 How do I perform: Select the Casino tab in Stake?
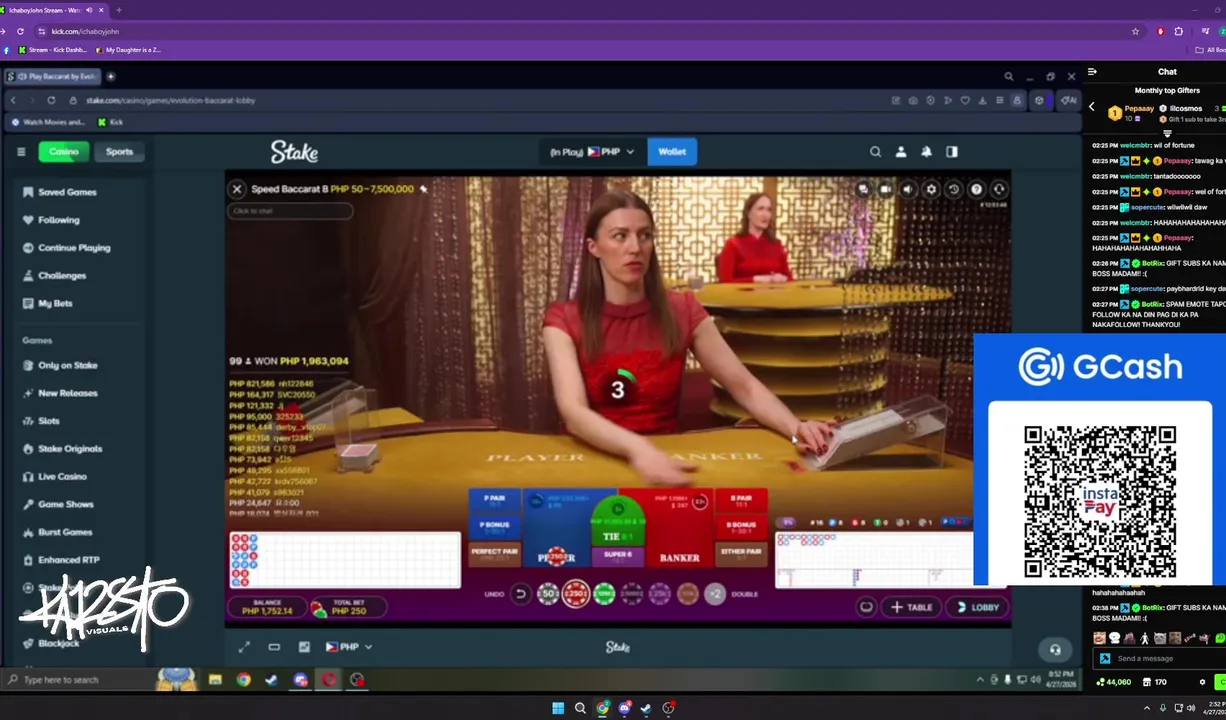(64, 152)
